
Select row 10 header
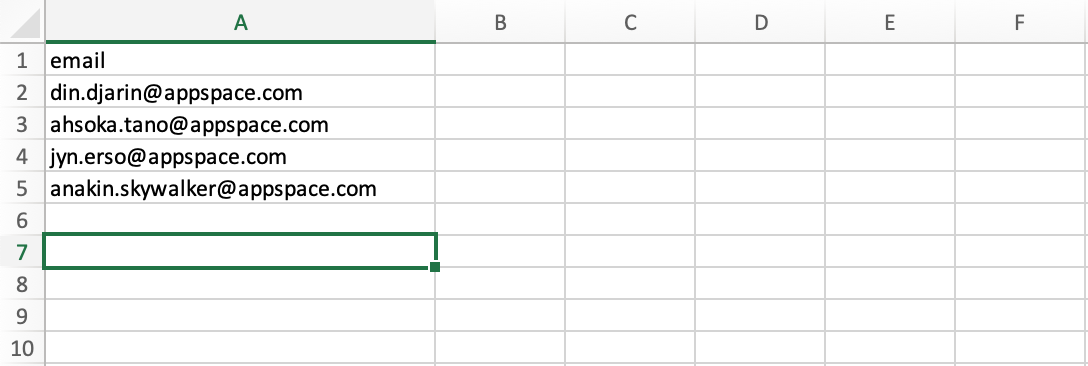22,347
